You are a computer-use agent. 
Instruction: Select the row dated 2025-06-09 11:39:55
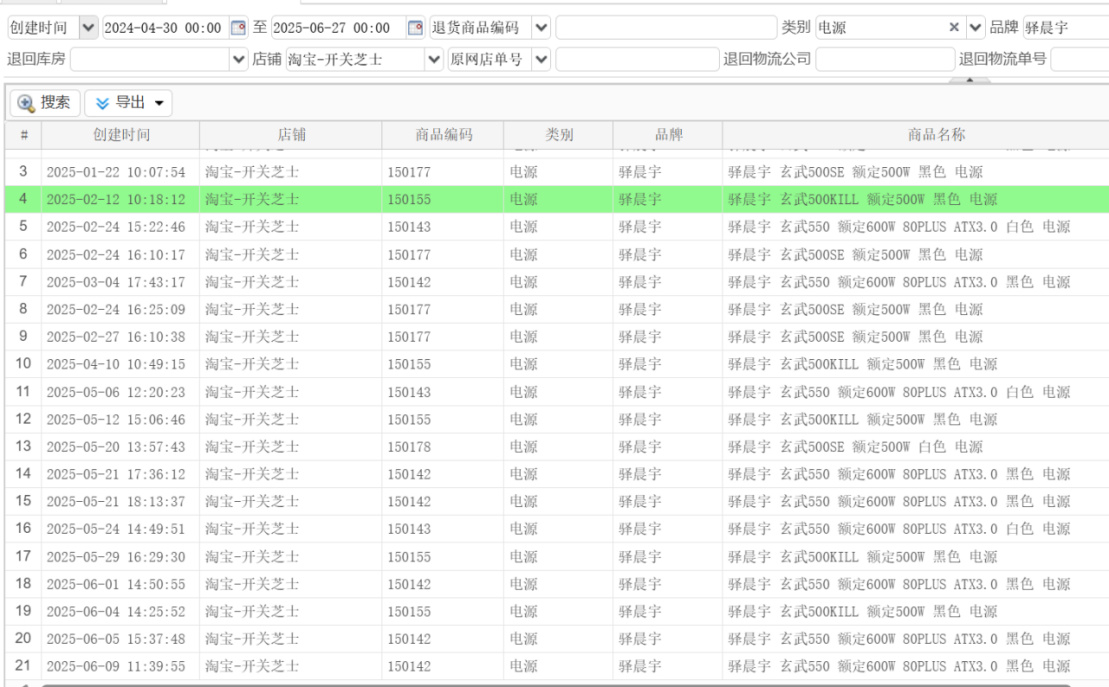pyautogui.click(x=557, y=666)
